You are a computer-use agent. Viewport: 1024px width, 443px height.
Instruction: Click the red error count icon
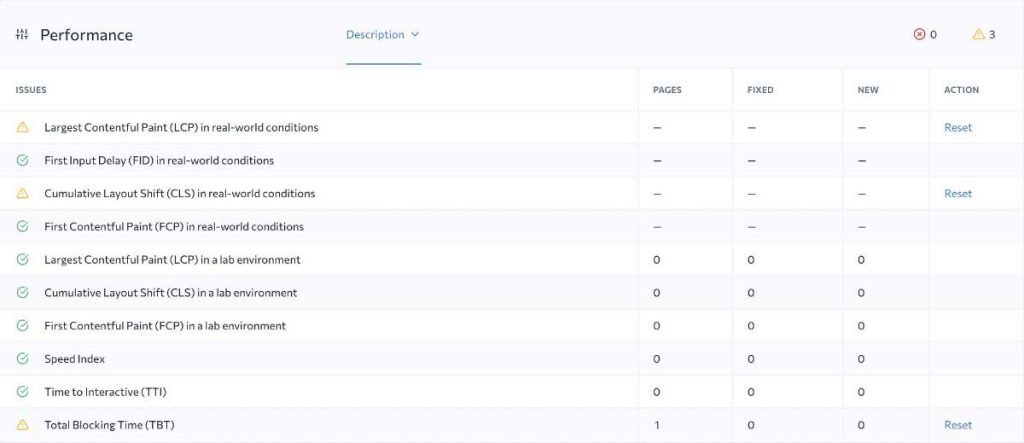pyautogui.click(x=919, y=35)
